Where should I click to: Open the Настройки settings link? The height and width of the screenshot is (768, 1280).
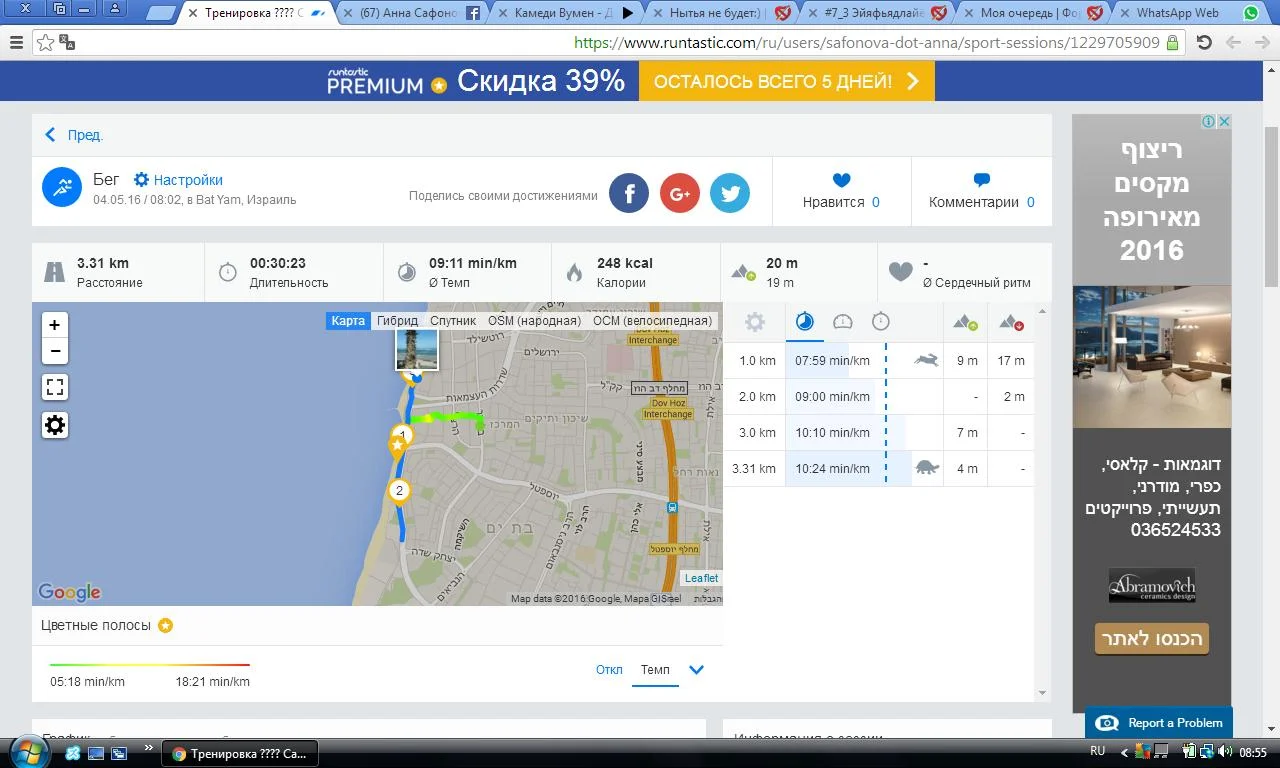(178, 180)
